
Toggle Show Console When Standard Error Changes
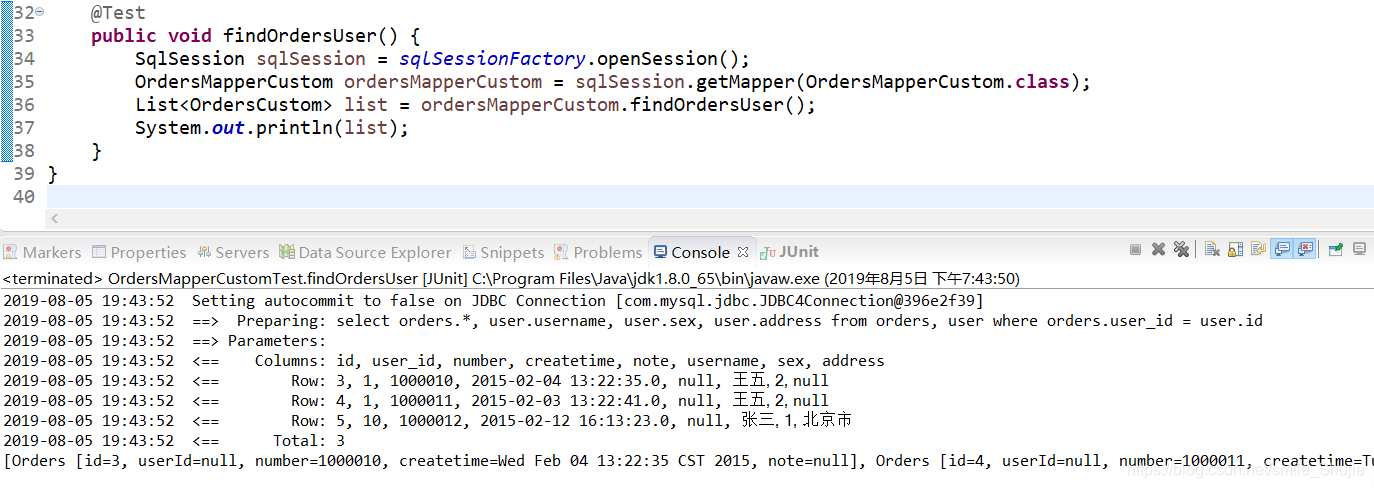pyautogui.click(x=1304, y=249)
